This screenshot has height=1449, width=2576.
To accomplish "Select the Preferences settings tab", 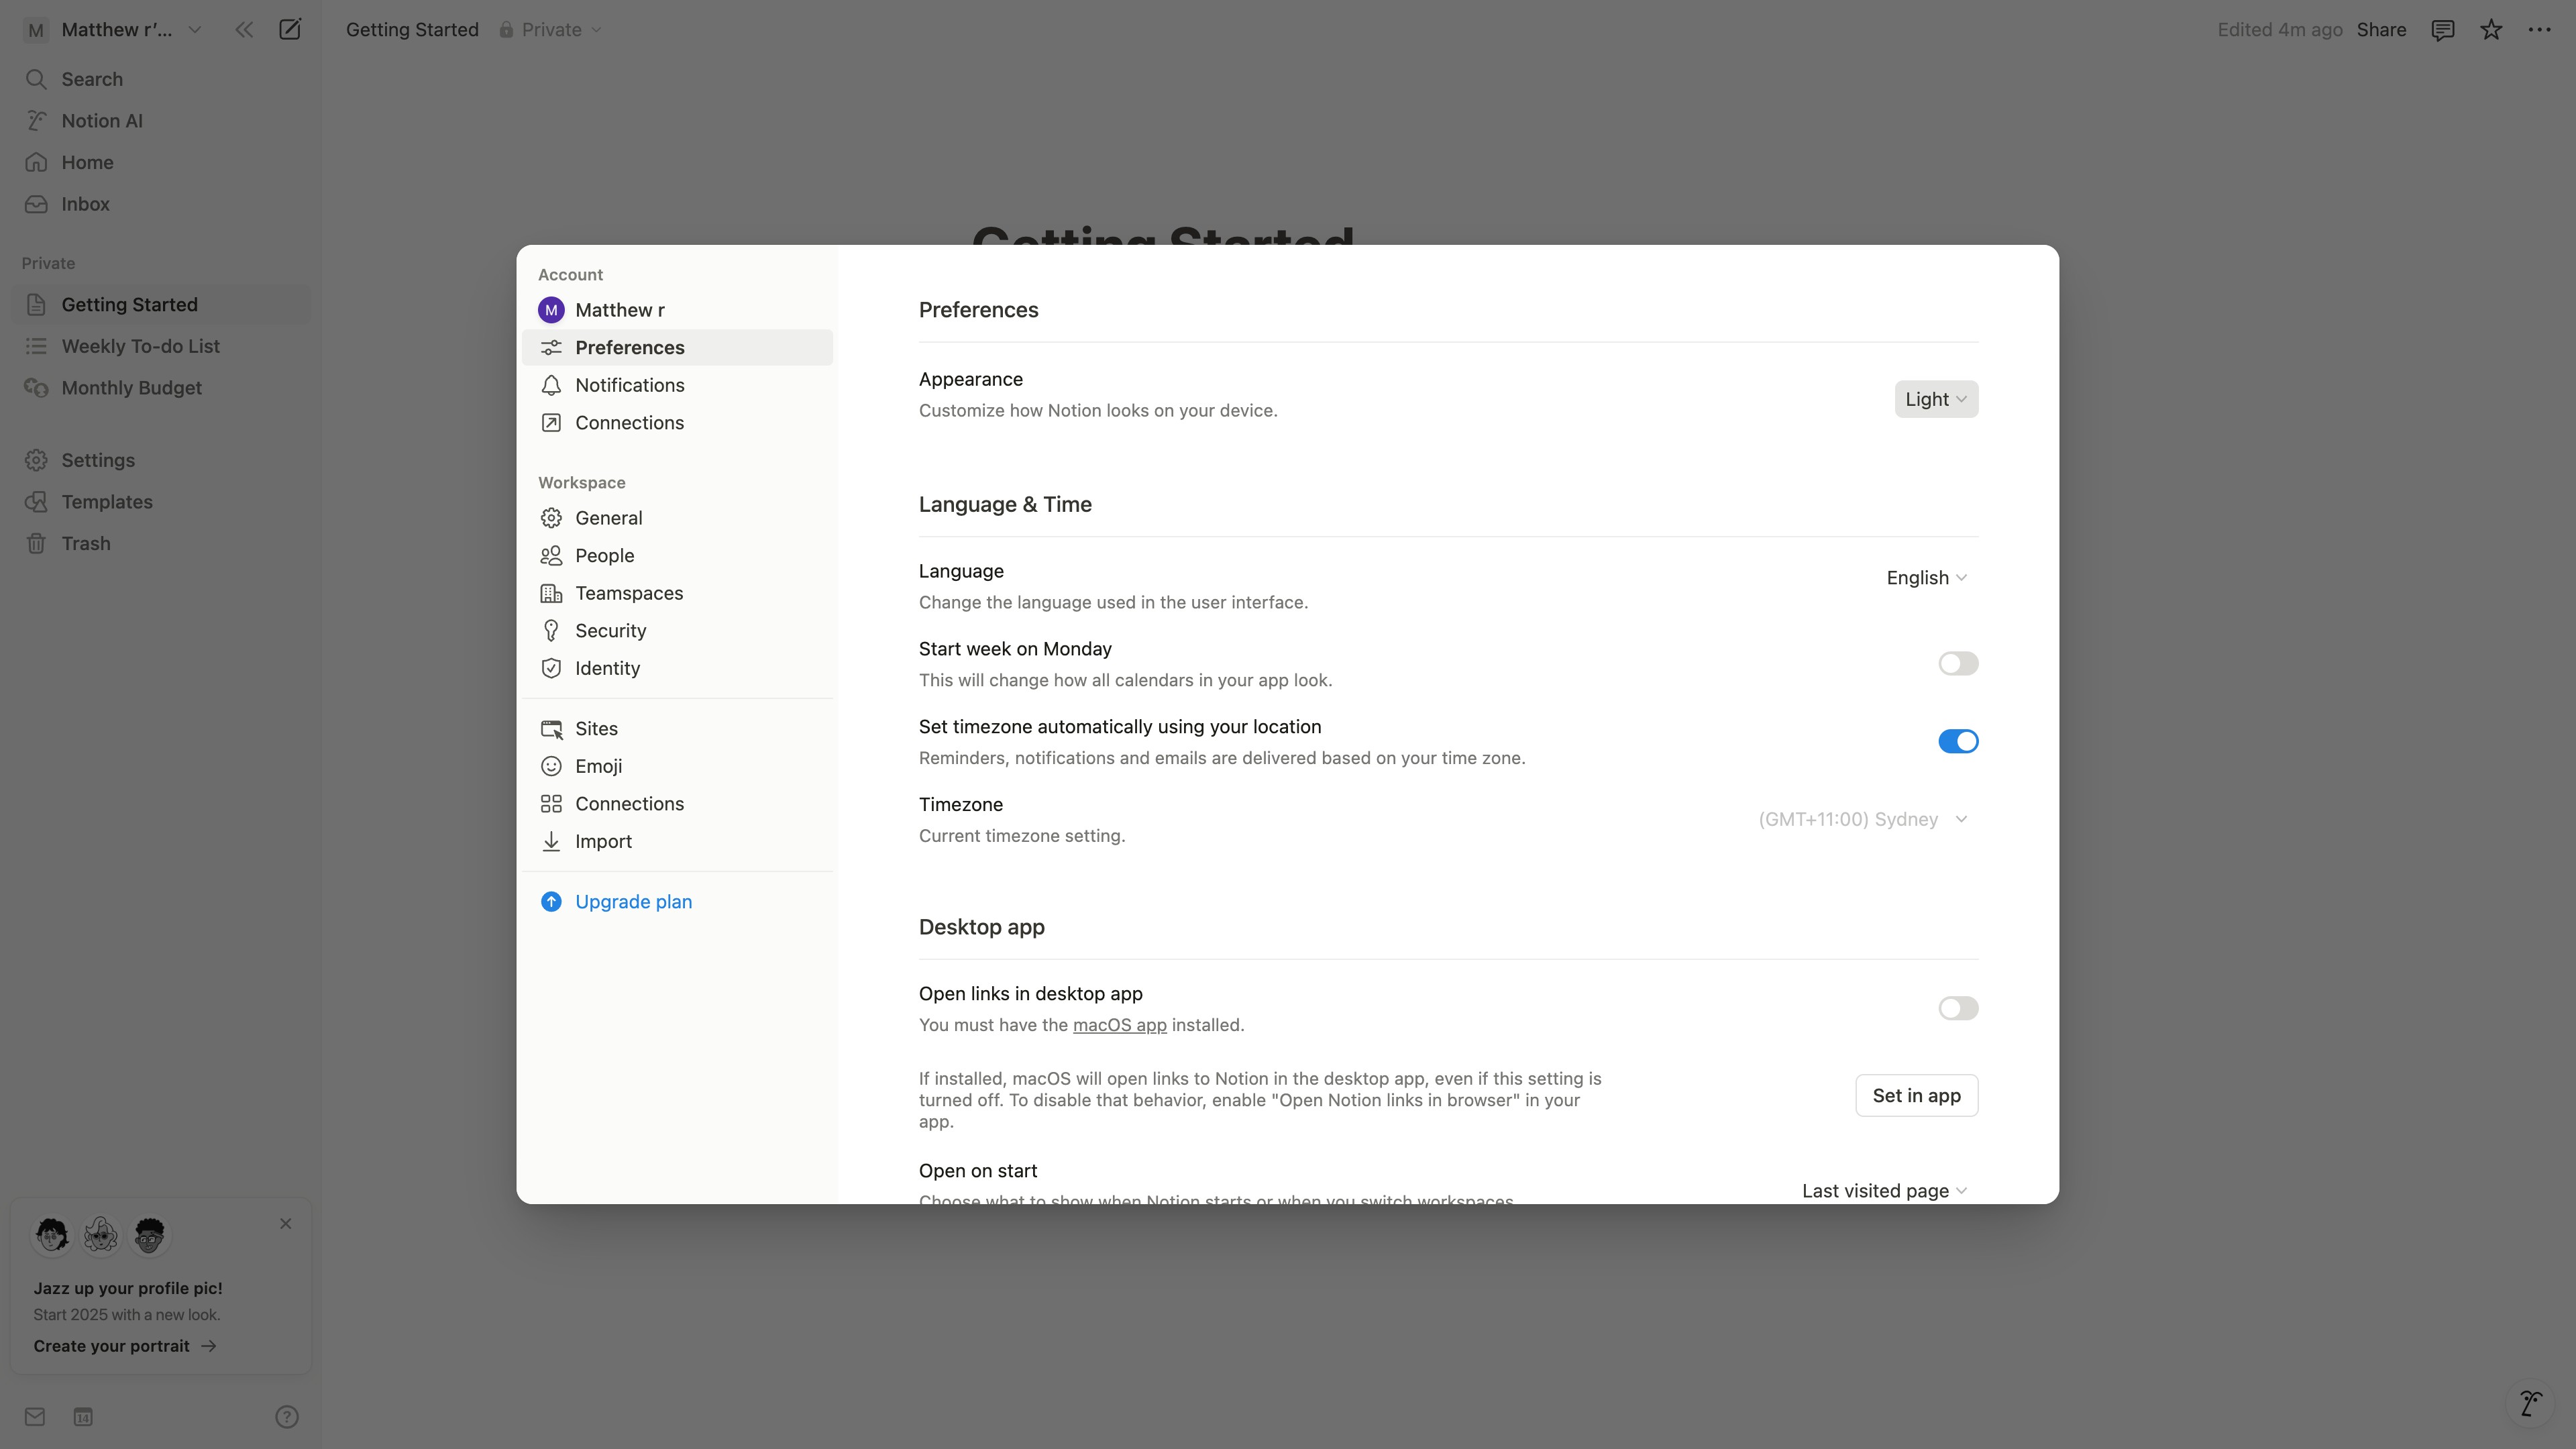I will click(x=678, y=347).
